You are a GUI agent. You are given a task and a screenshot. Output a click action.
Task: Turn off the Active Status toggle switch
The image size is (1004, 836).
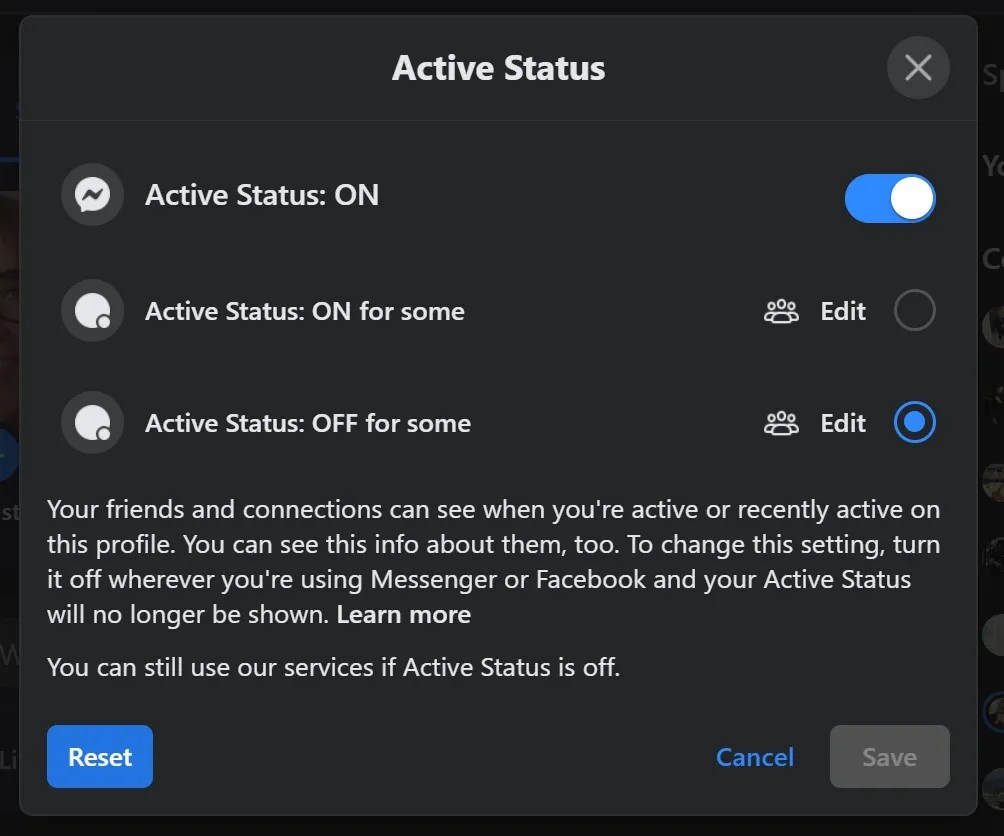pyautogui.click(x=889, y=198)
